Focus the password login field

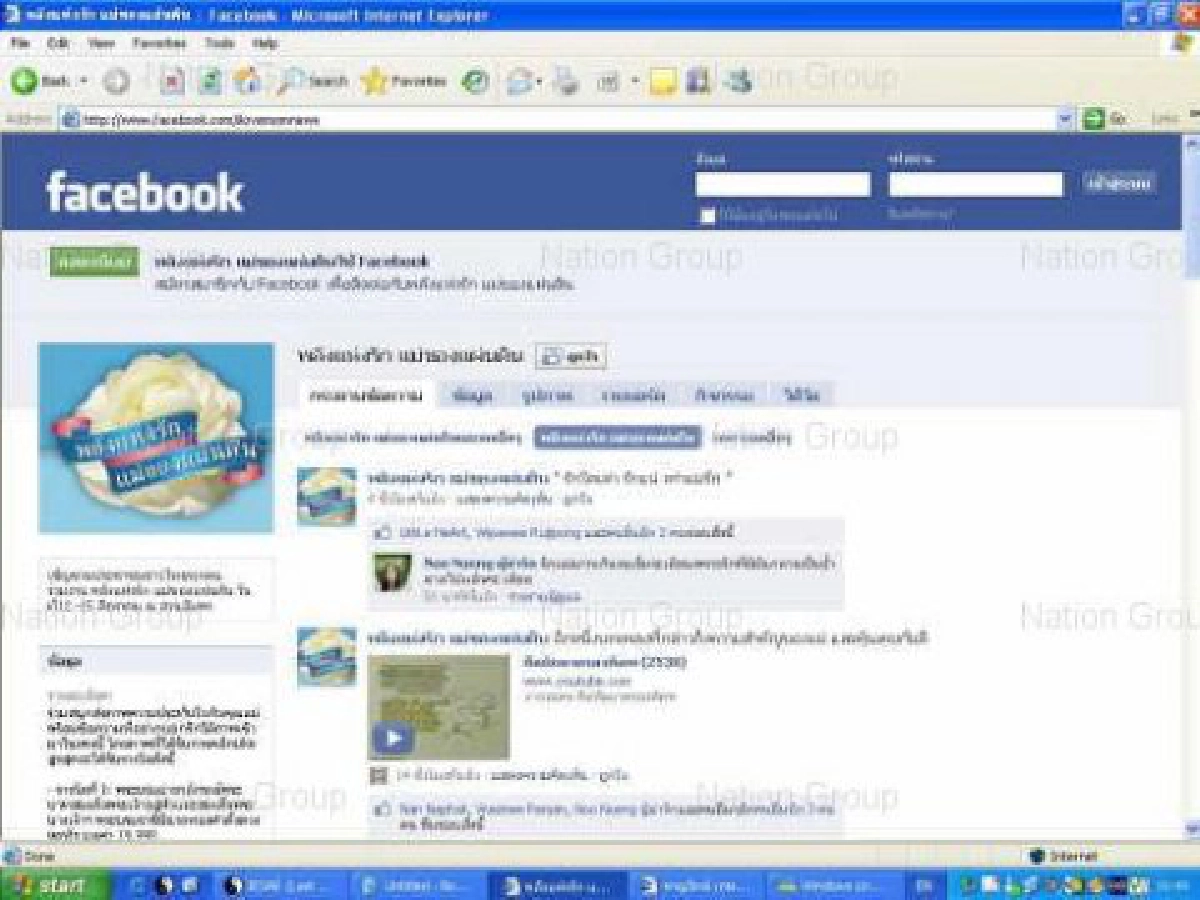976,185
